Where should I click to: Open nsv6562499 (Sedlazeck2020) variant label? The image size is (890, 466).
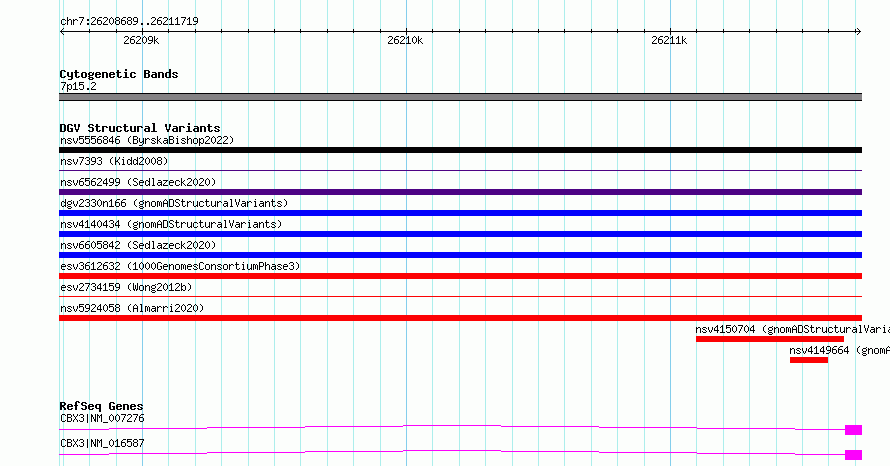pyautogui.click(x=138, y=182)
